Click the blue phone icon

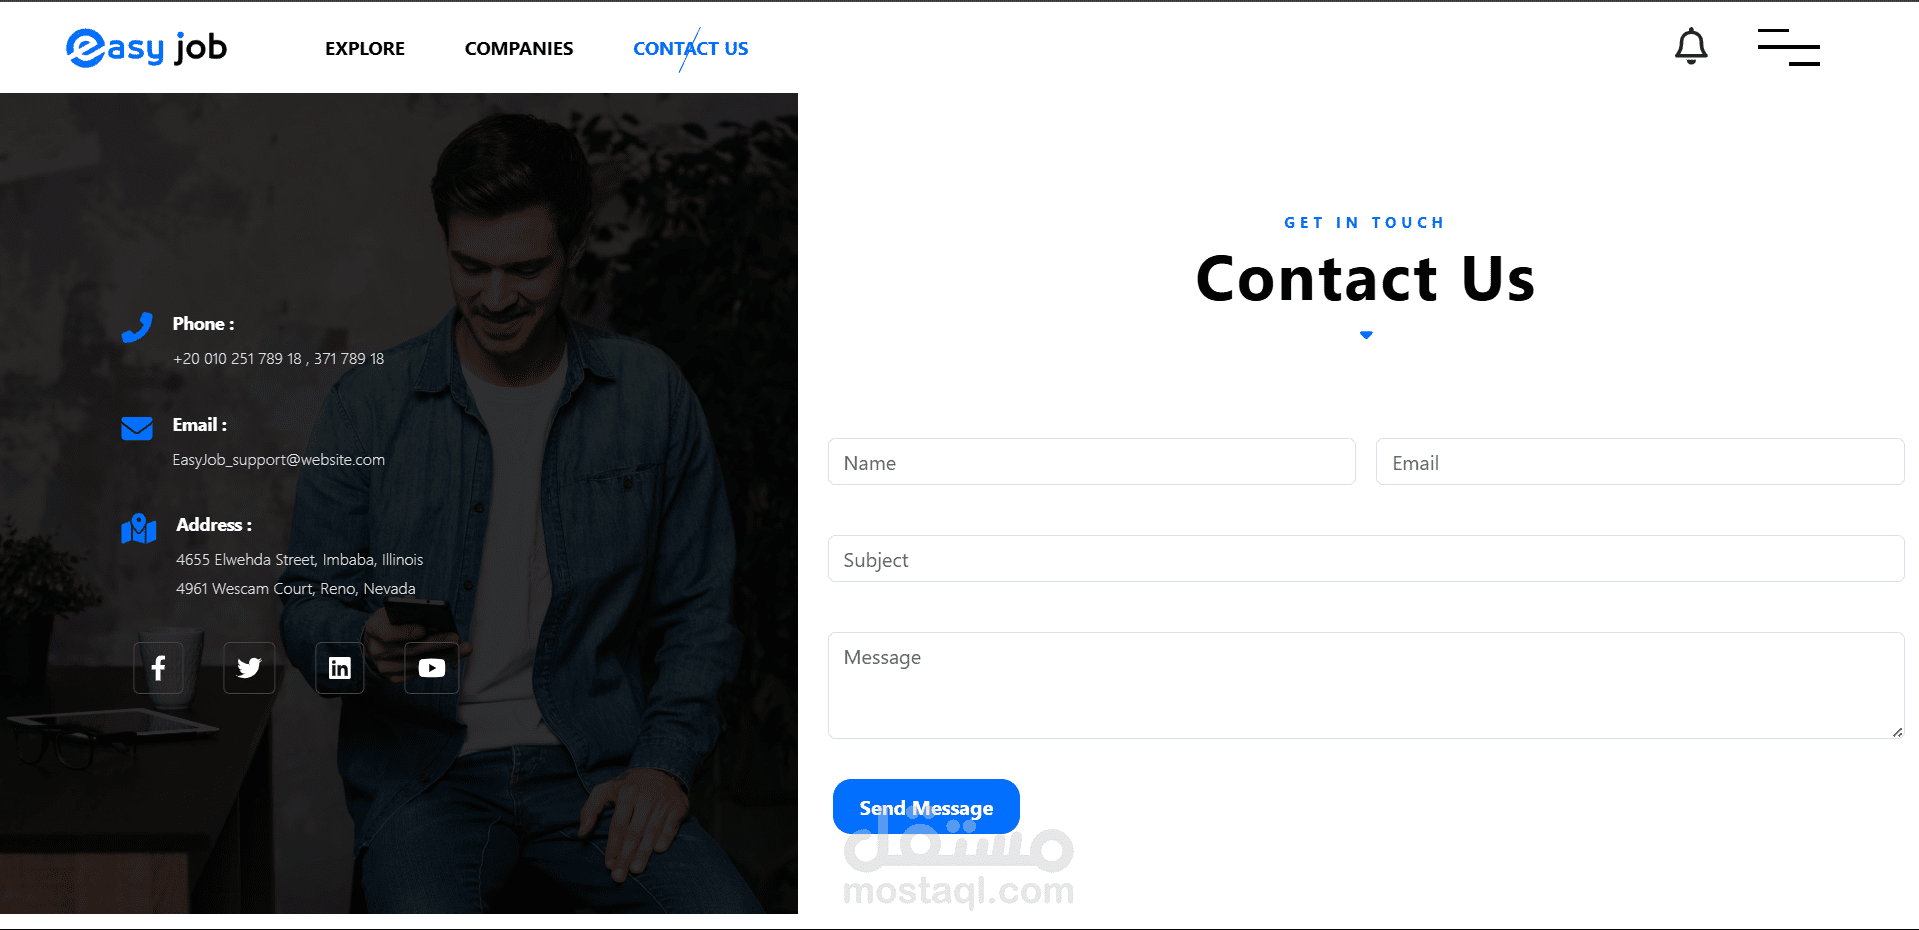point(137,327)
